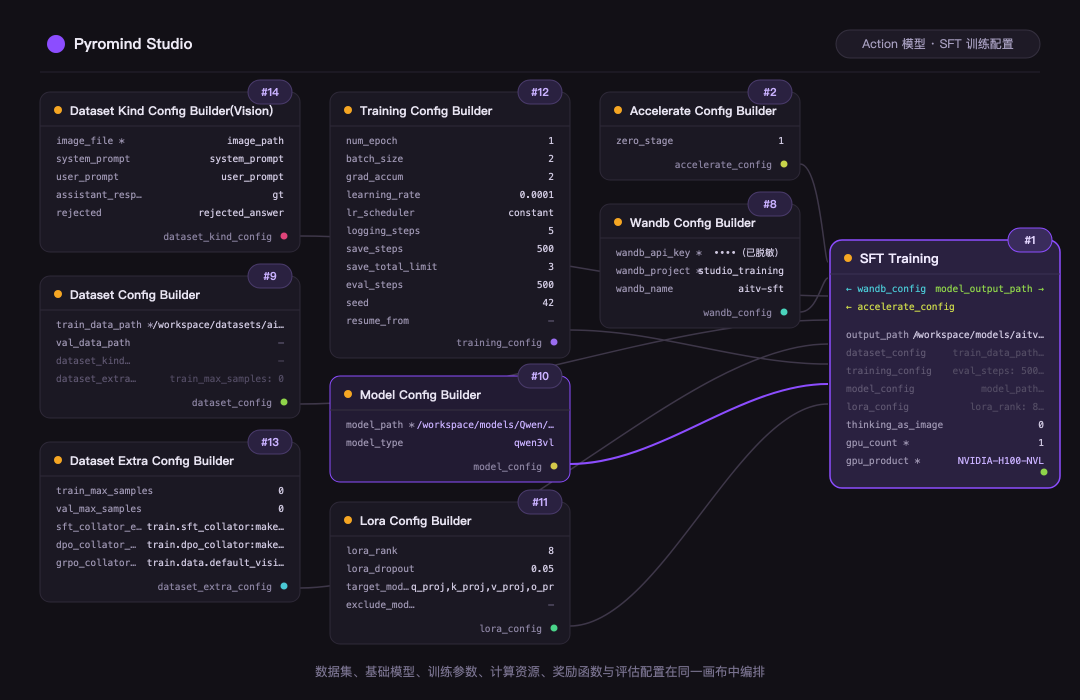Click the cyan dataset_extra_config output port

click(284, 586)
